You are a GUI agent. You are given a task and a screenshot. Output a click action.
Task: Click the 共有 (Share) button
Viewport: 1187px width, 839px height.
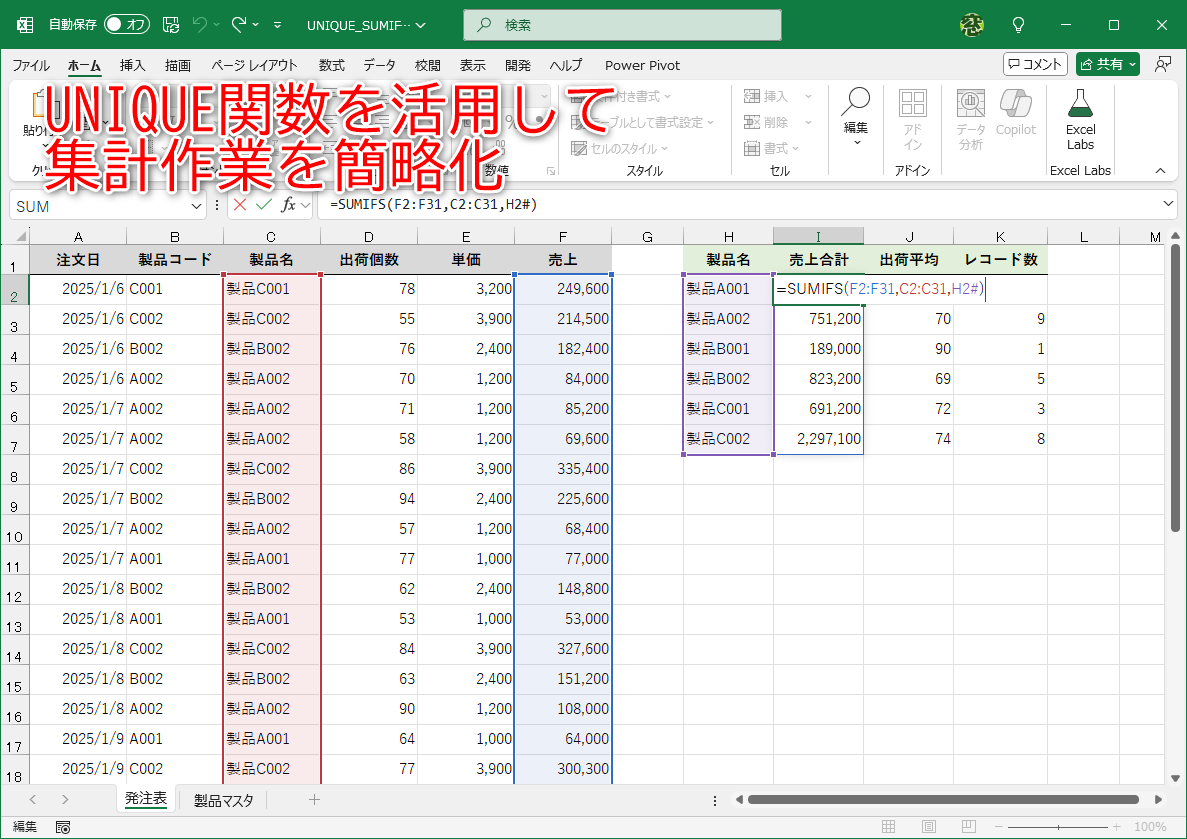pyautogui.click(x=1107, y=64)
